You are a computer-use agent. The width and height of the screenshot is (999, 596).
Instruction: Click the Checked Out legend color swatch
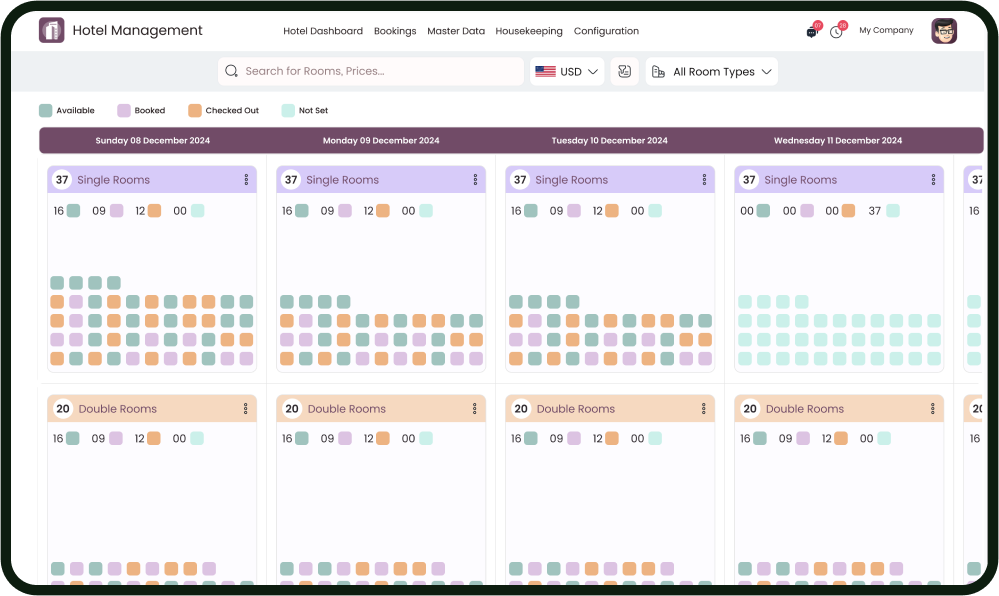[195, 111]
